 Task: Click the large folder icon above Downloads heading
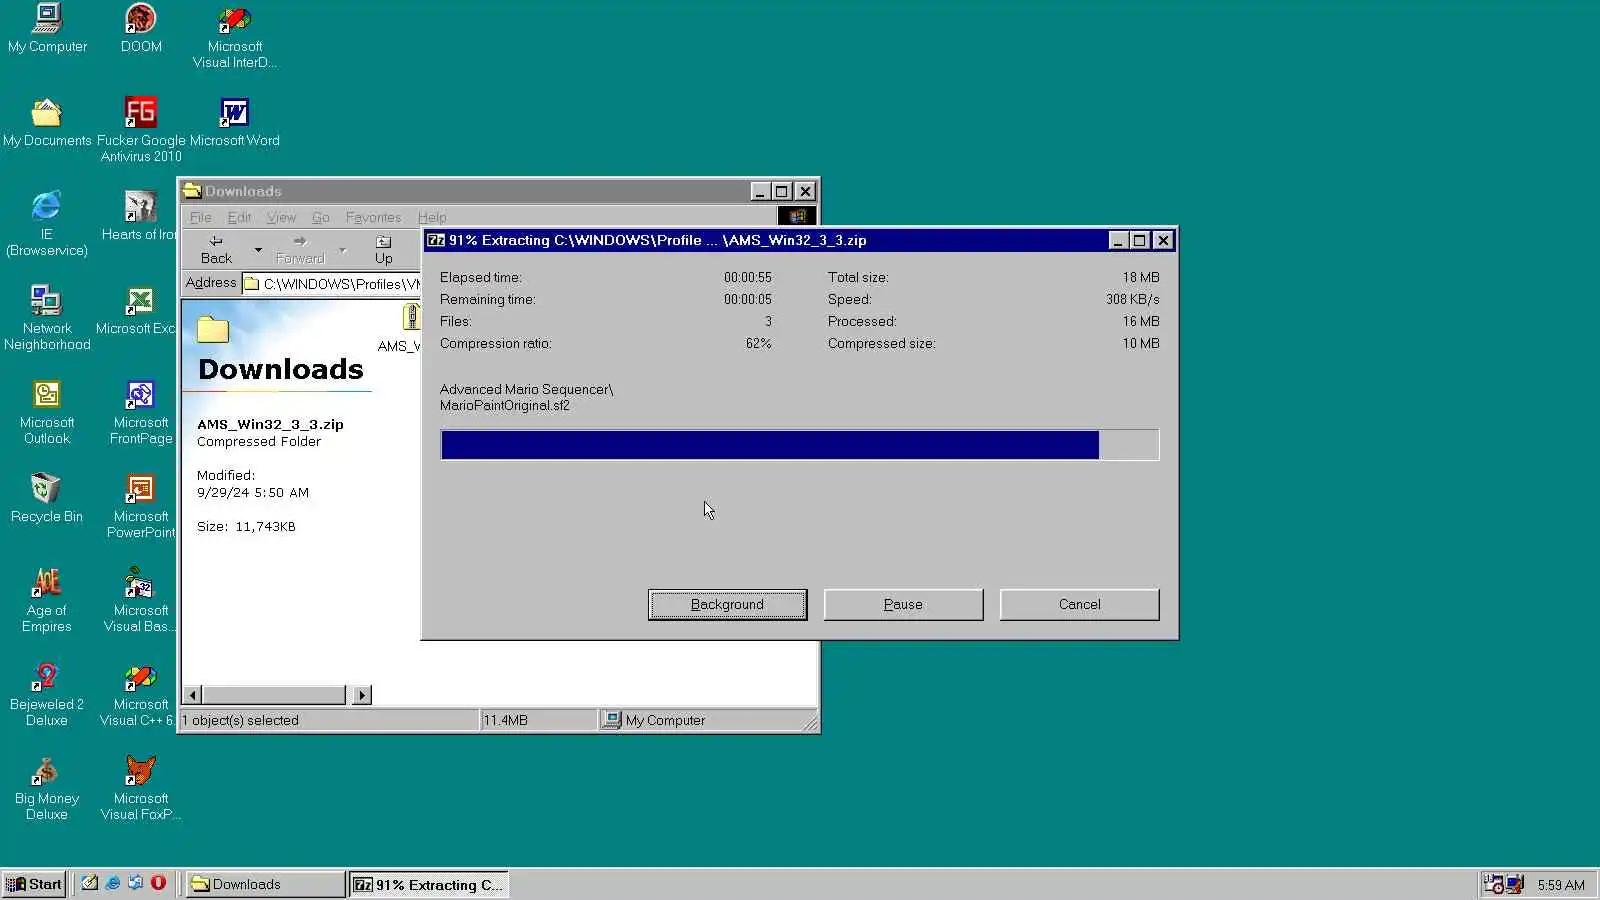[x=213, y=329]
